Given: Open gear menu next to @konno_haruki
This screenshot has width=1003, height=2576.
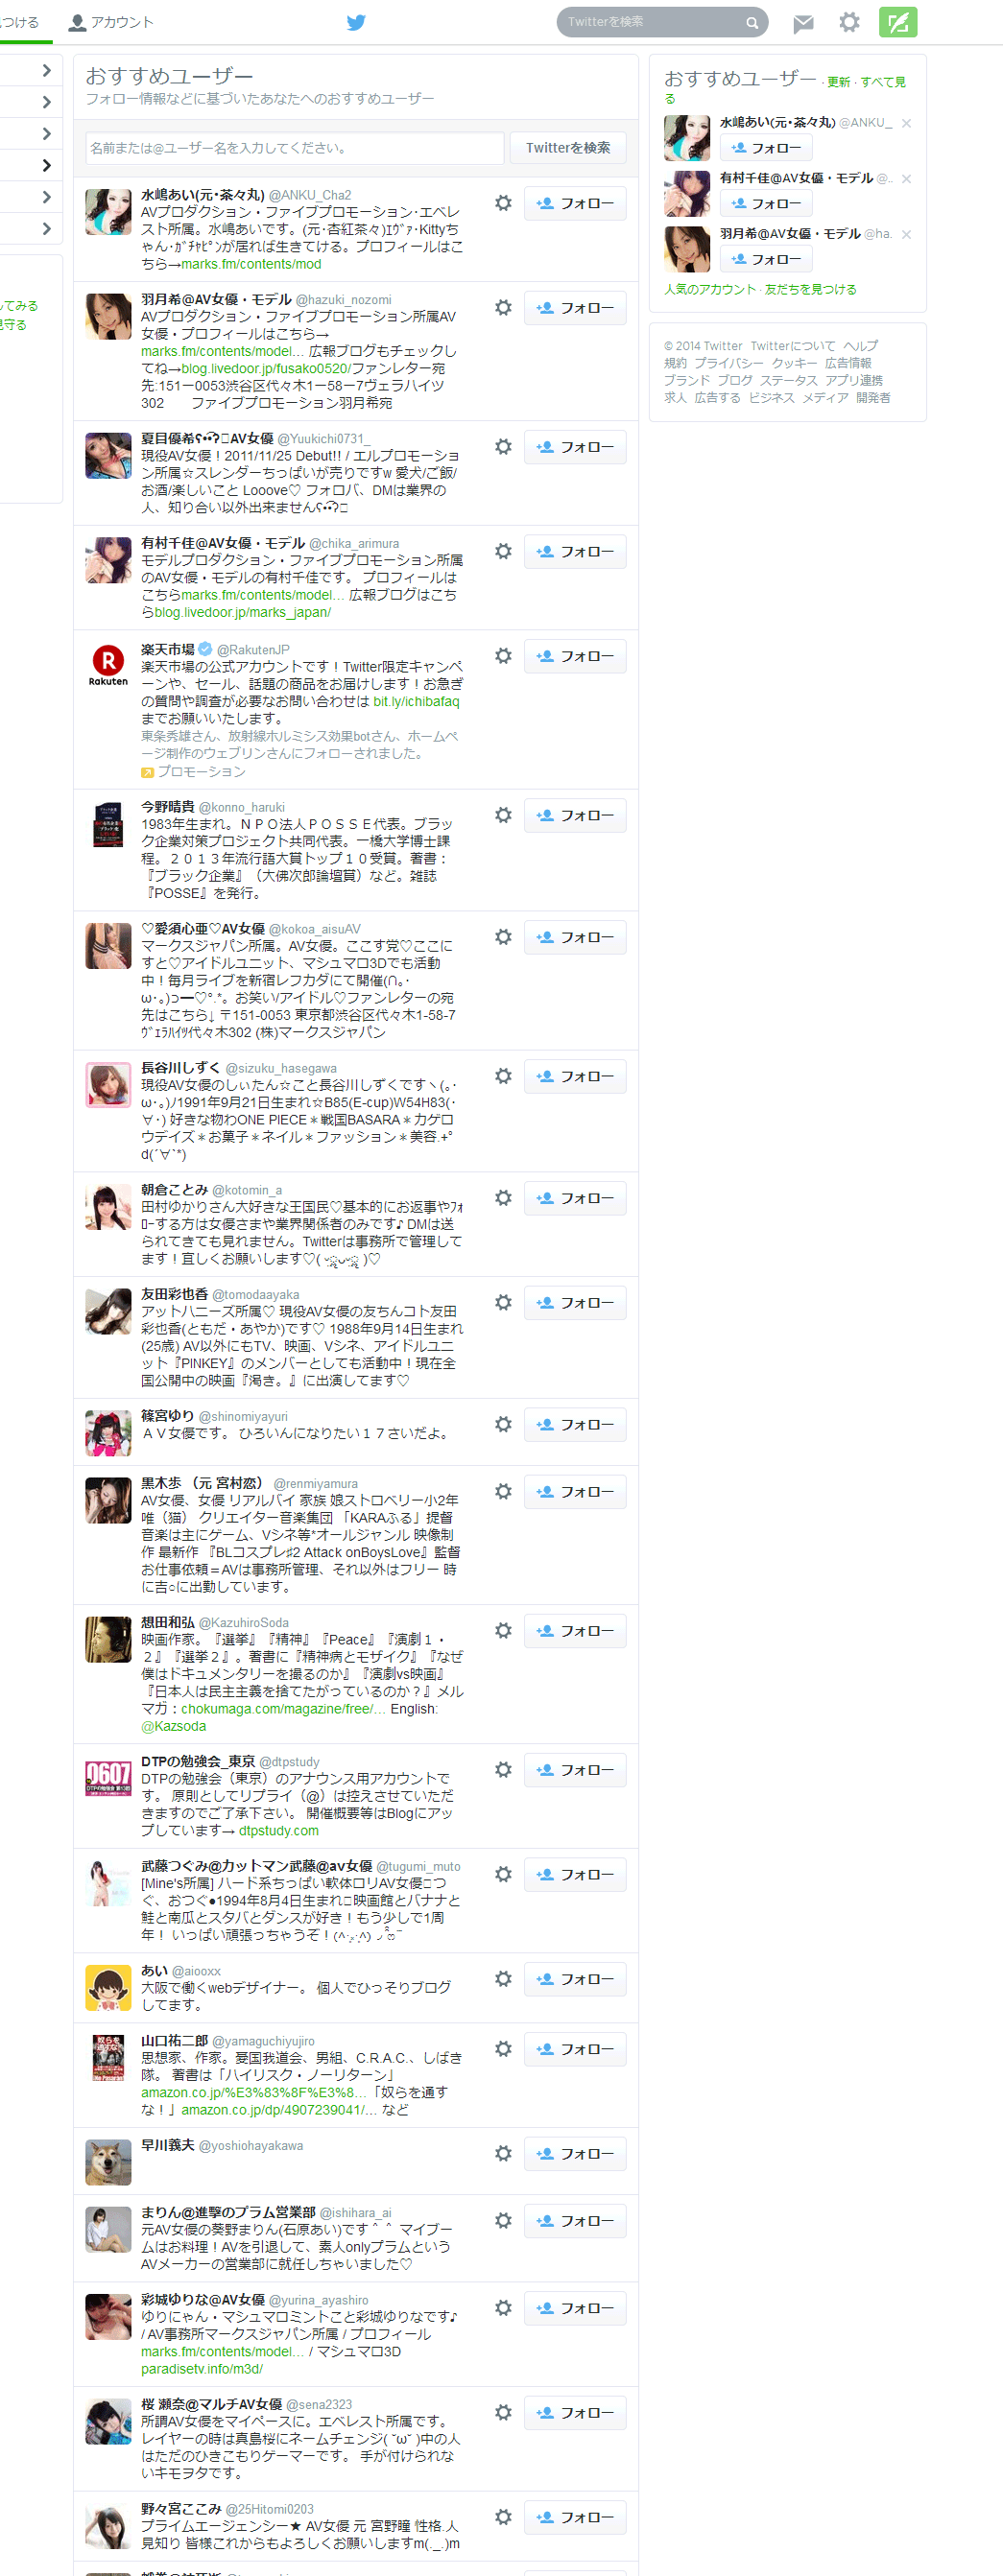Looking at the screenshot, I should (503, 815).
